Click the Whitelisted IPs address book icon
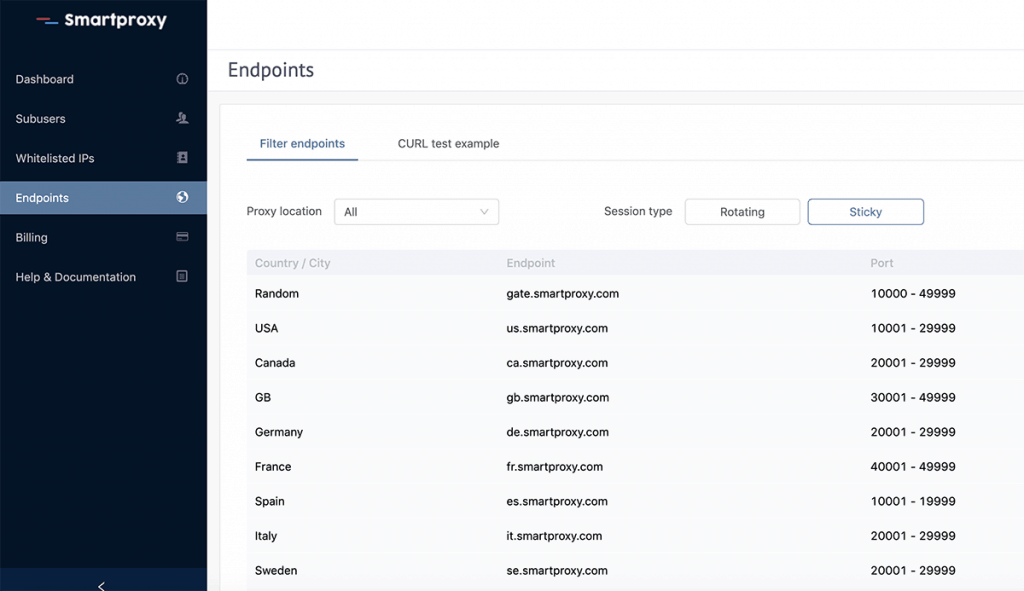 coord(182,158)
